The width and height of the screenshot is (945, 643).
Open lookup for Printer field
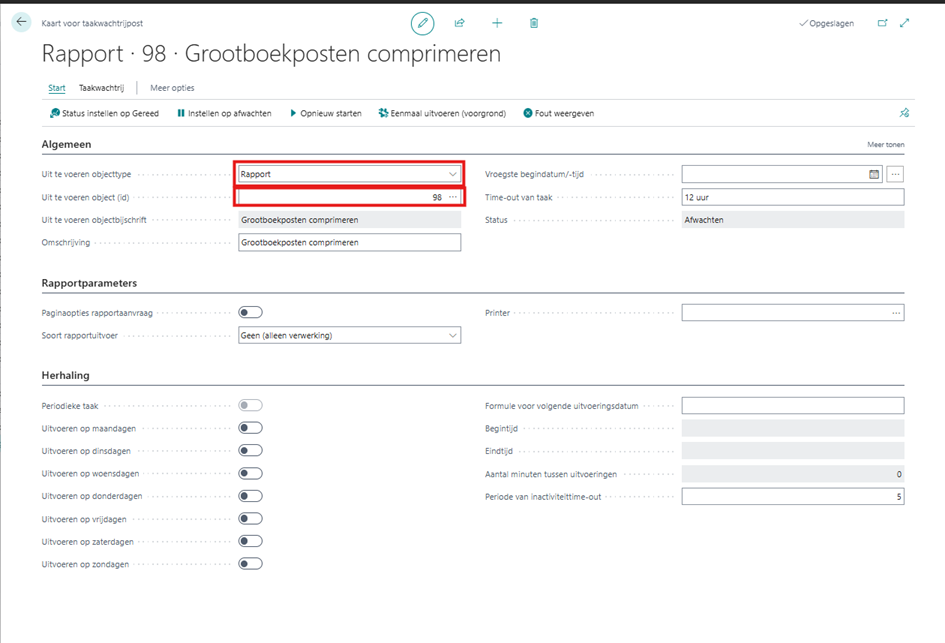click(x=895, y=313)
